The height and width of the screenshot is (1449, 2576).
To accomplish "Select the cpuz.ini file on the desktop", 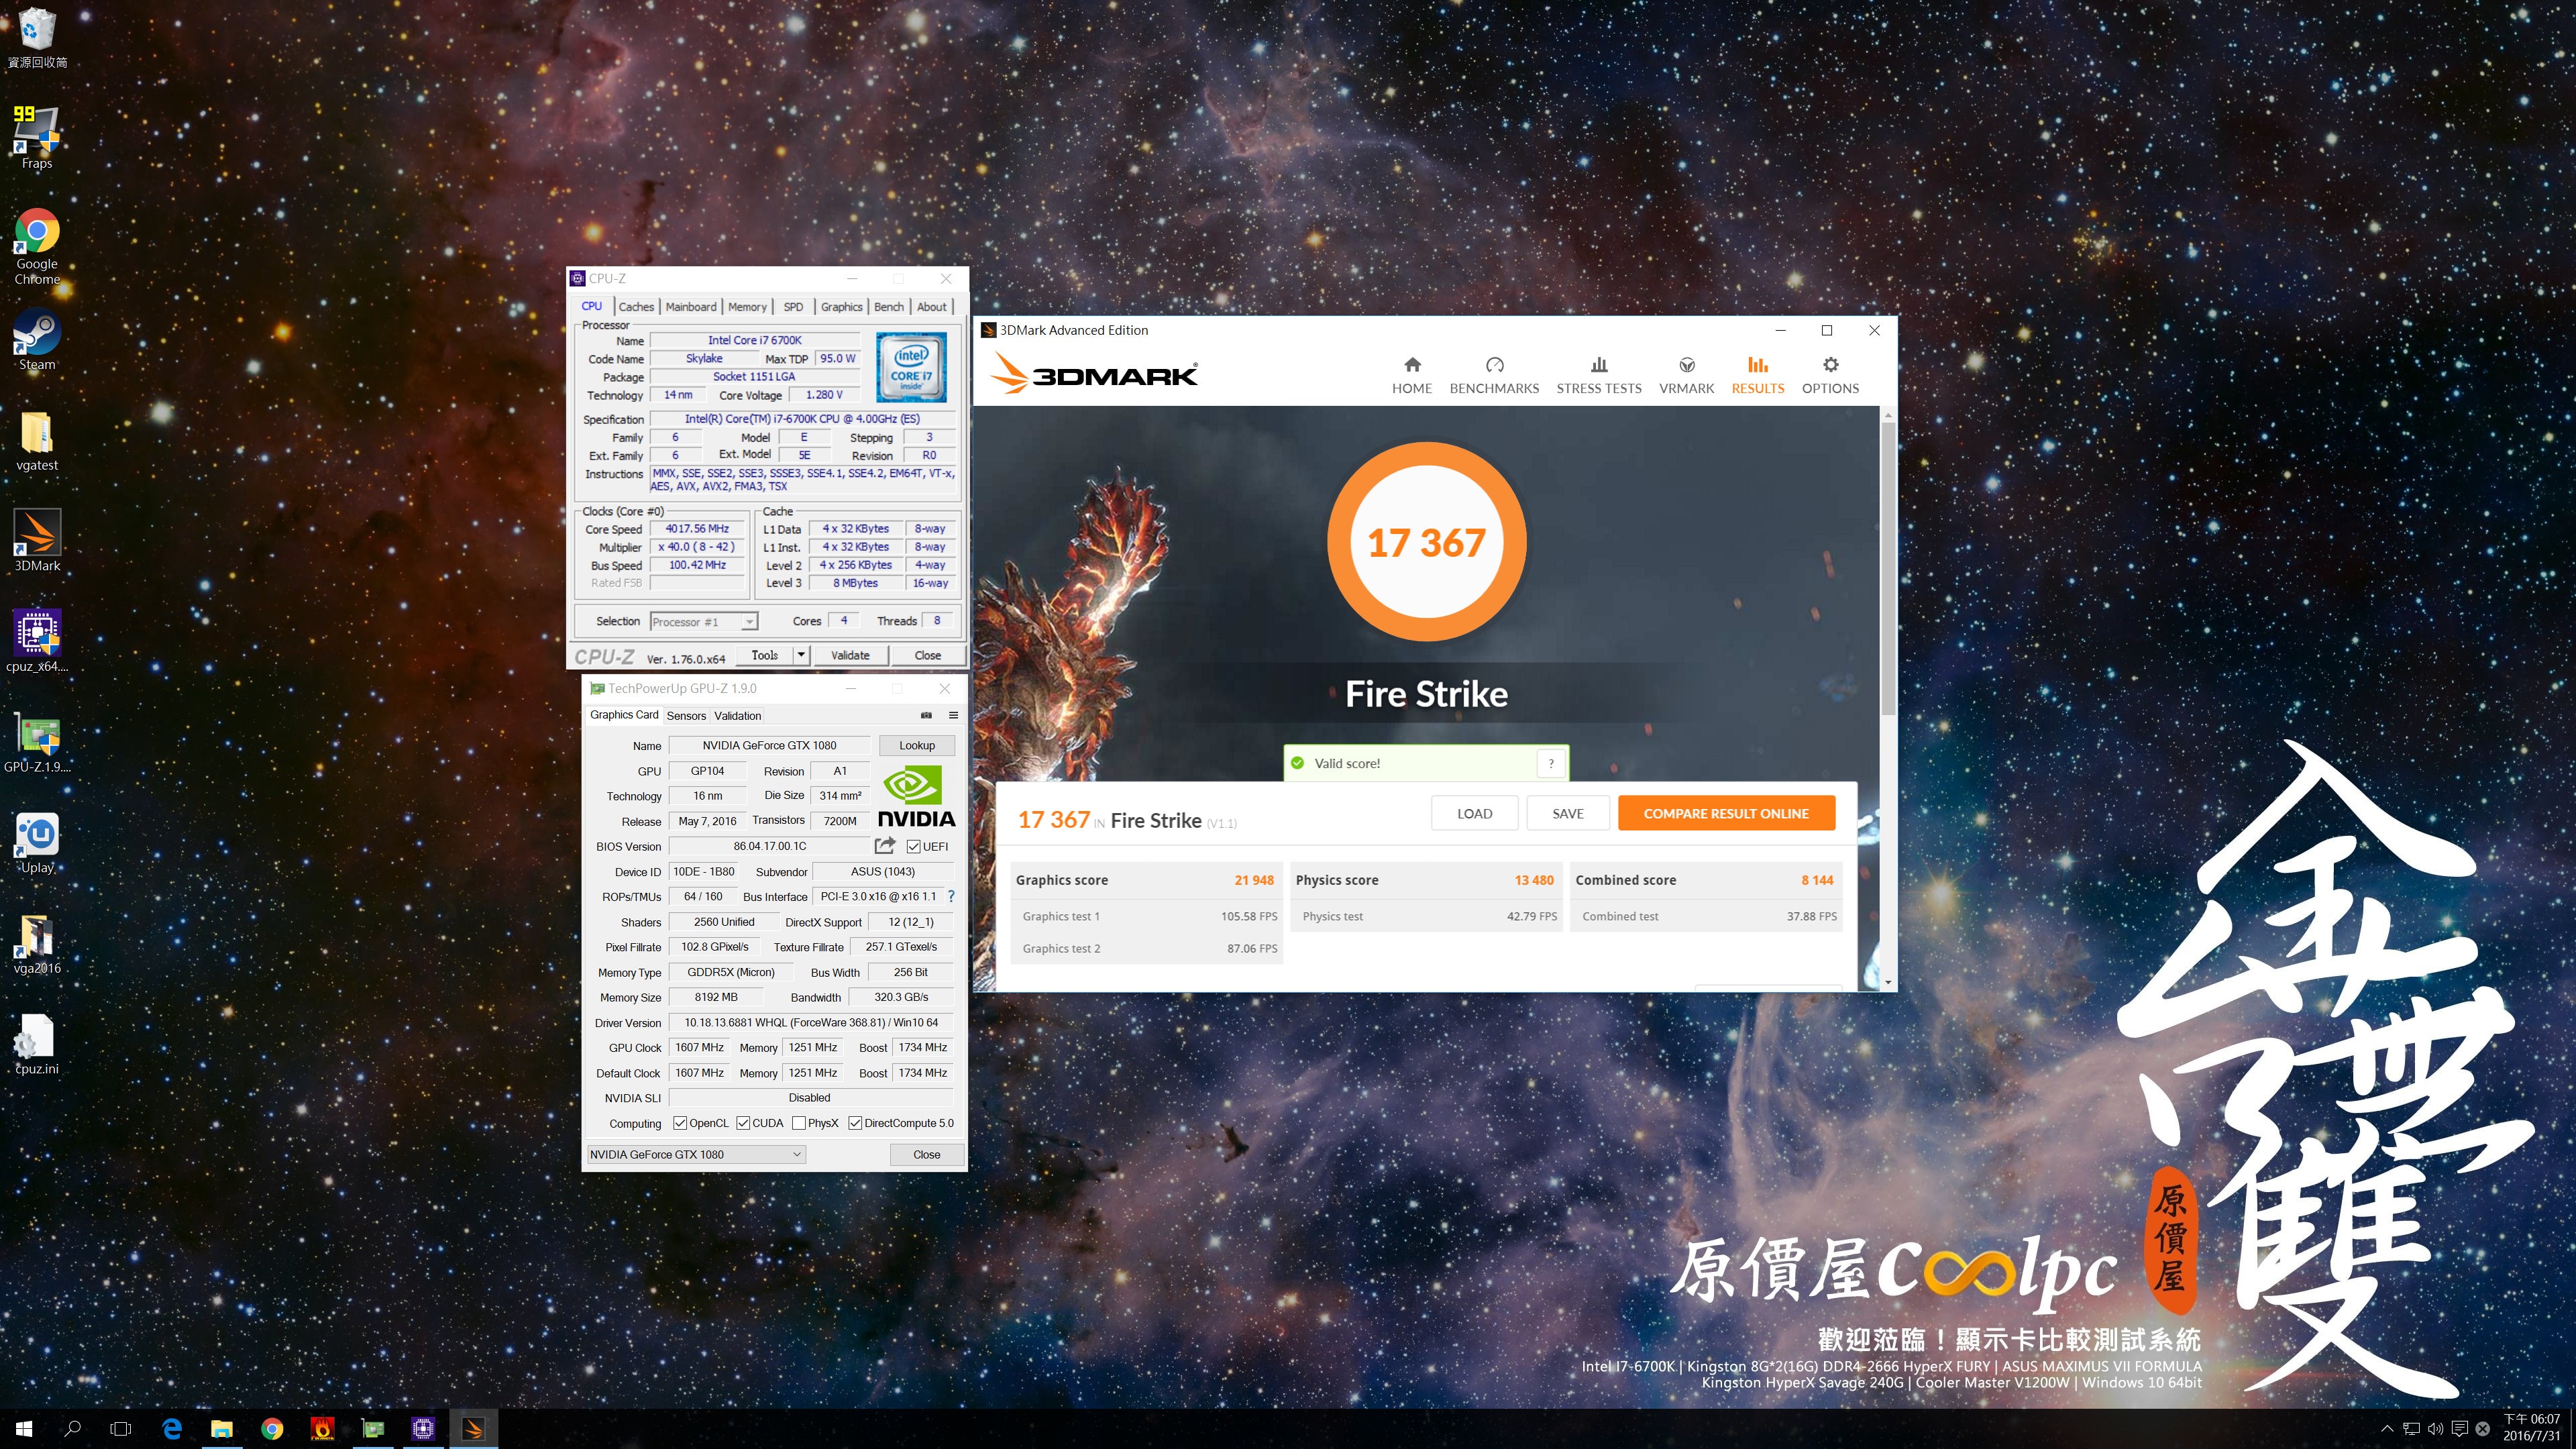I will 37,1044.
